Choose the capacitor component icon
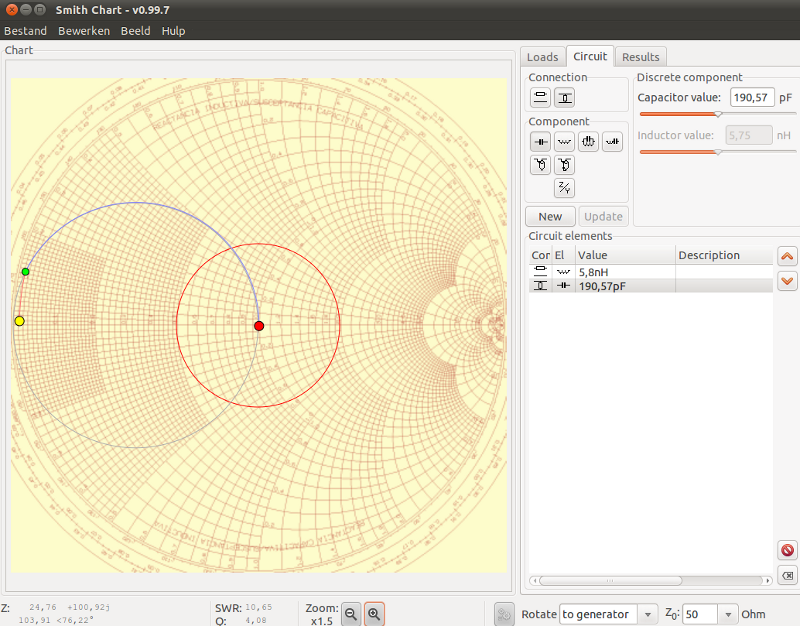This screenshot has width=800, height=626. [541, 142]
